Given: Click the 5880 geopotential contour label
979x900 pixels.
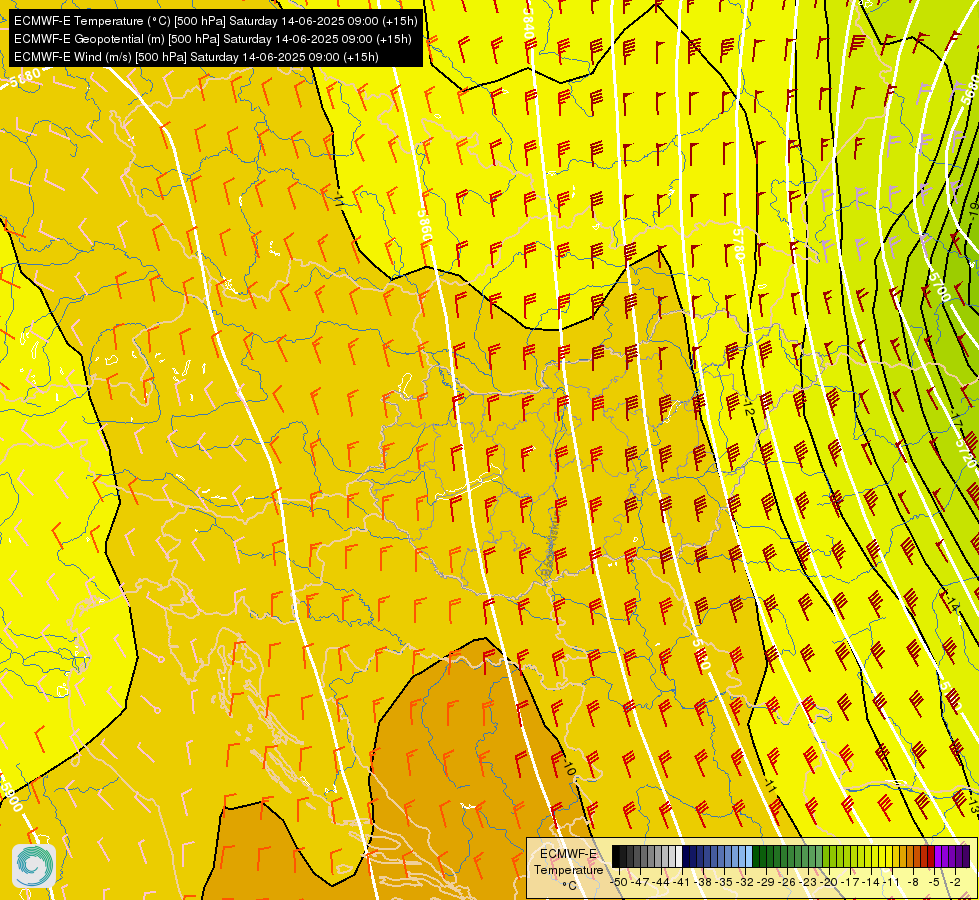Looking at the screenshot, I should point(25,78).
